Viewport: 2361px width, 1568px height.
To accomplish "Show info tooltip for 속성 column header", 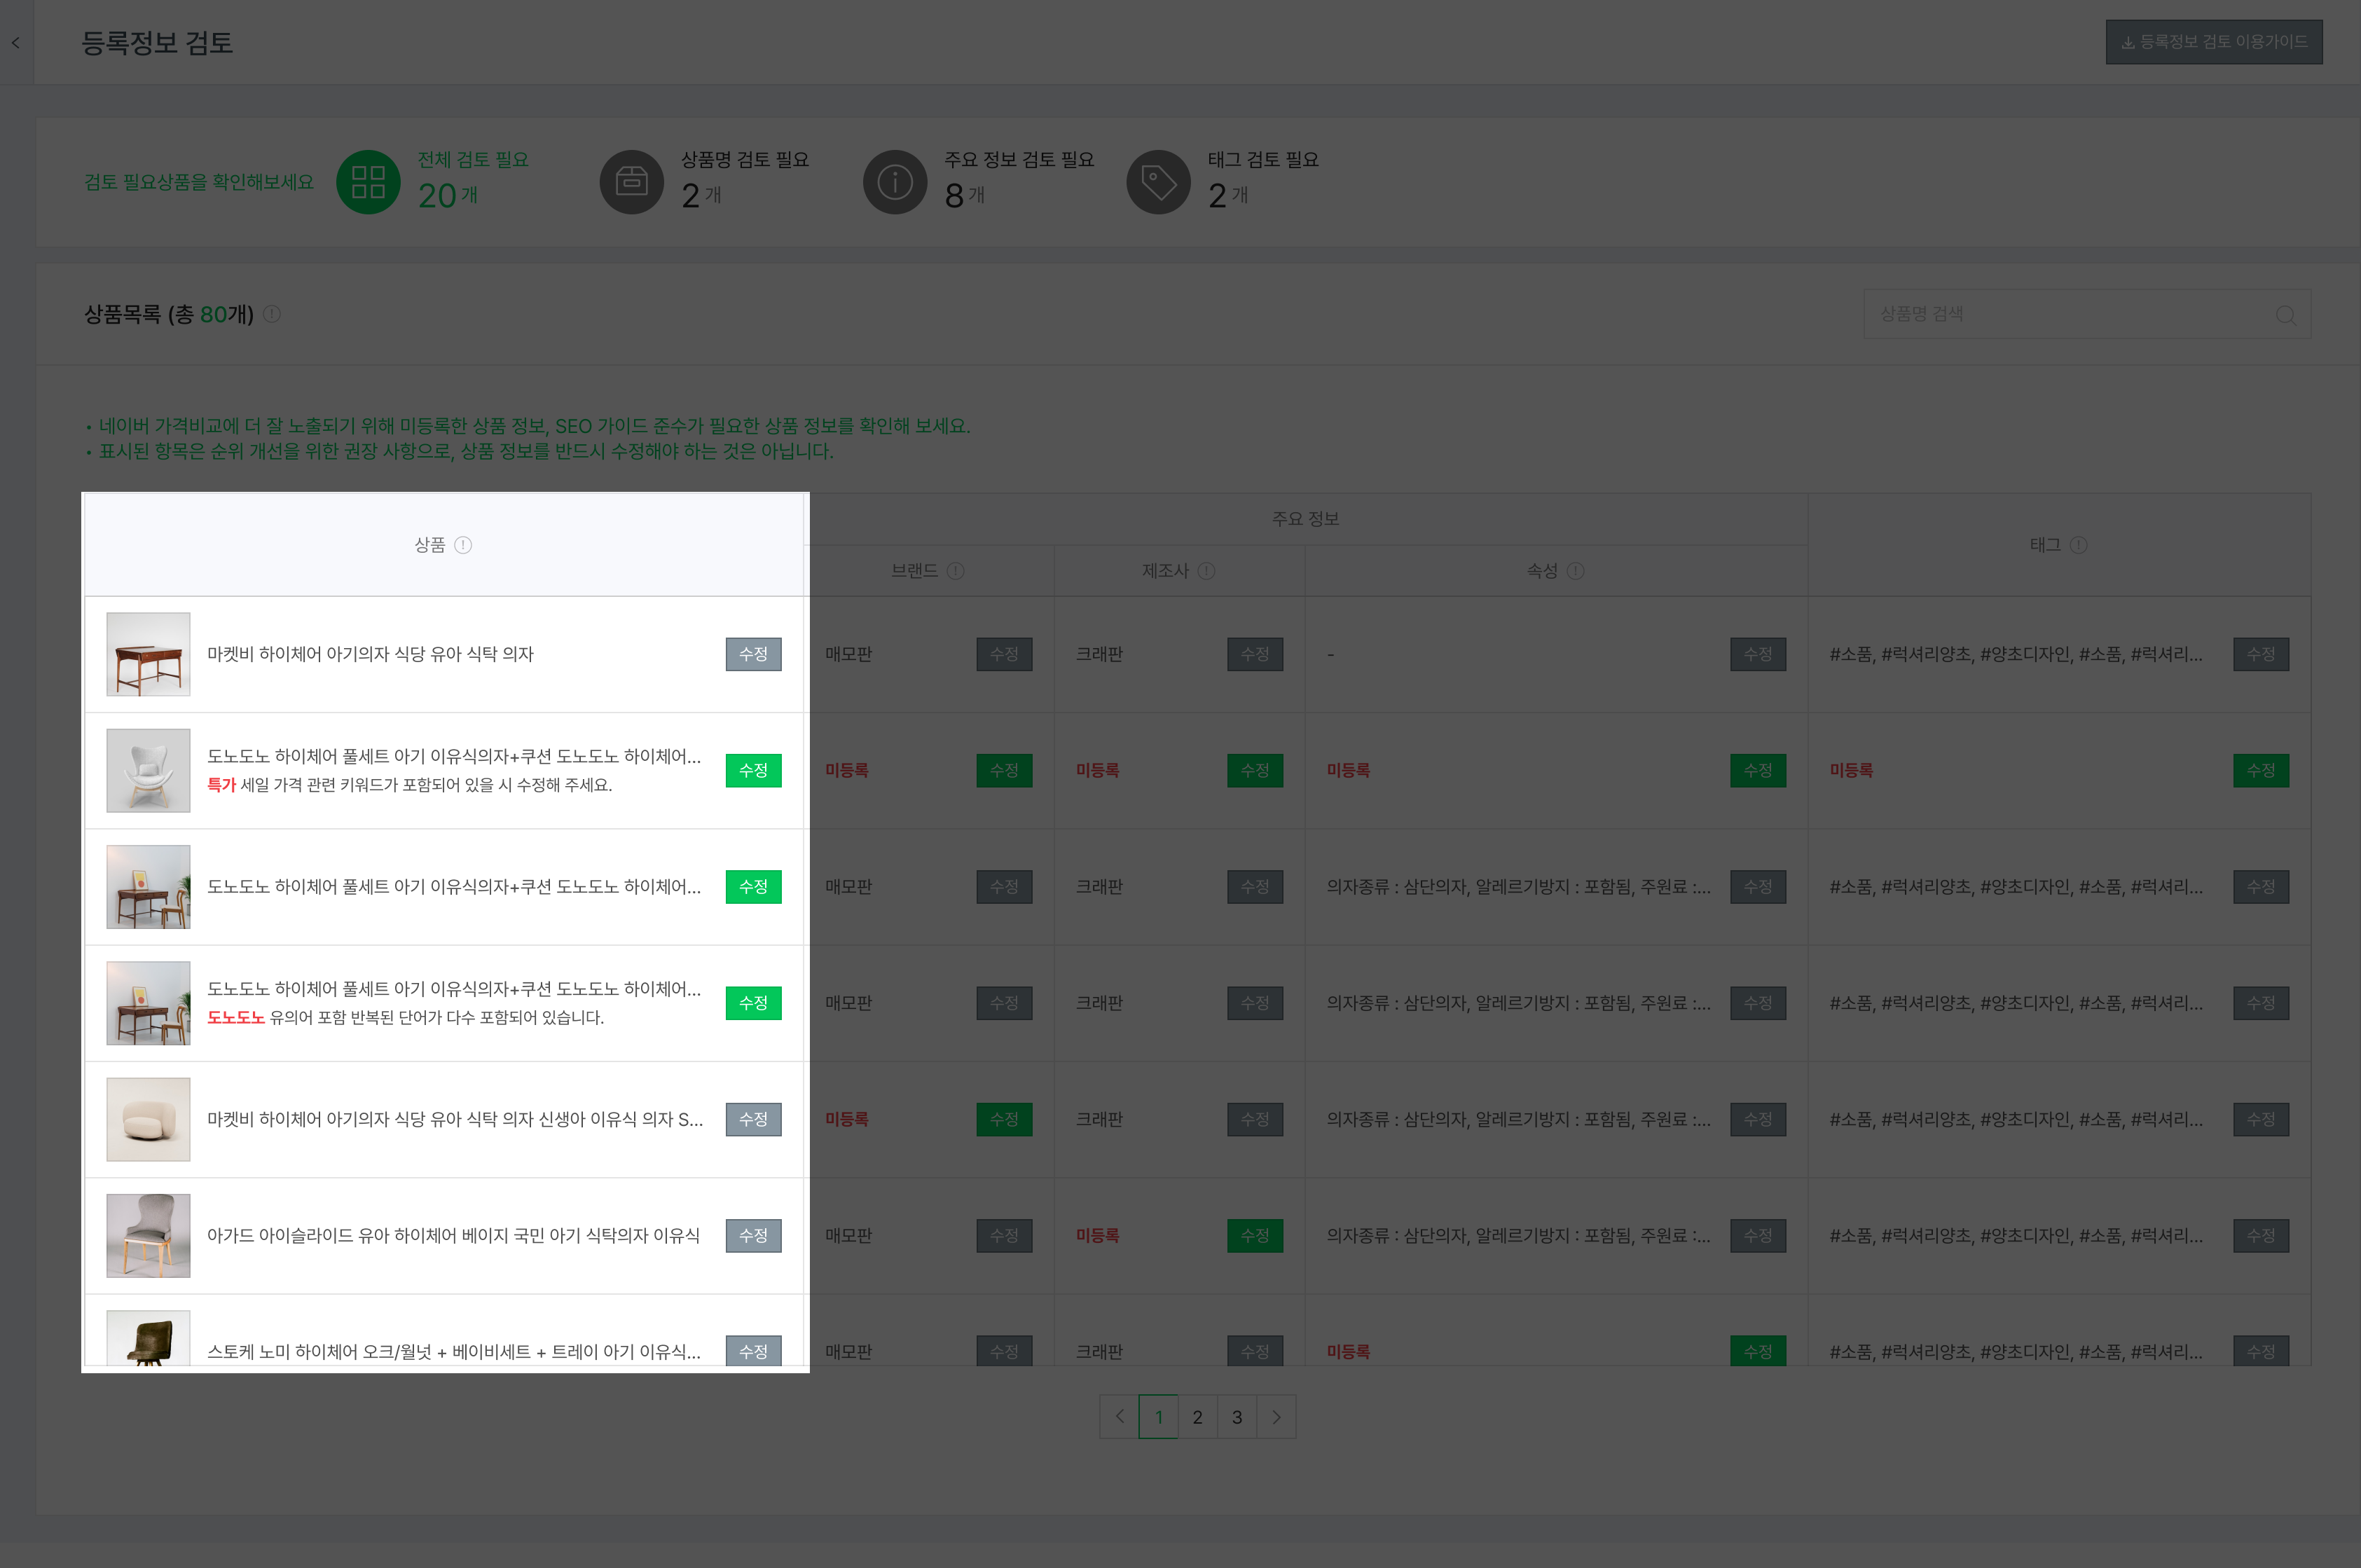I will (1576, 571).
